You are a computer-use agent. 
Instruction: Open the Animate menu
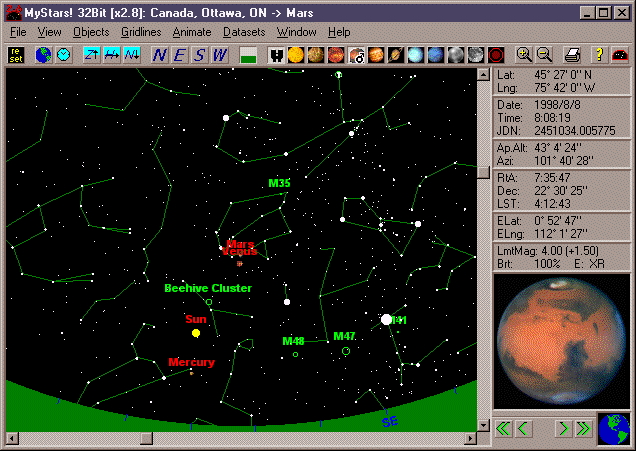point(192,32)
